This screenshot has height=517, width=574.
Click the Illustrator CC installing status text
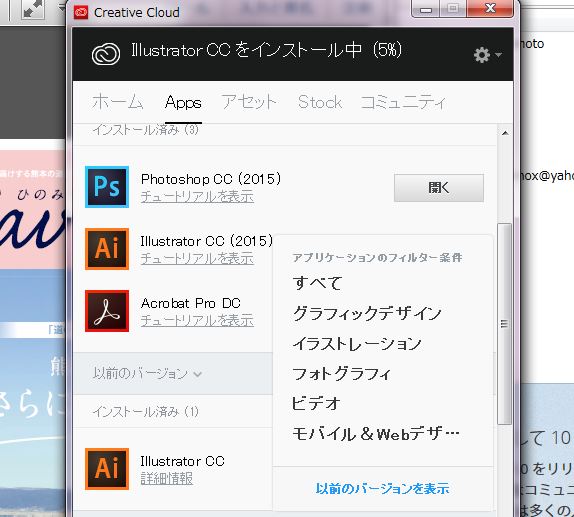[x=266, y=50]
